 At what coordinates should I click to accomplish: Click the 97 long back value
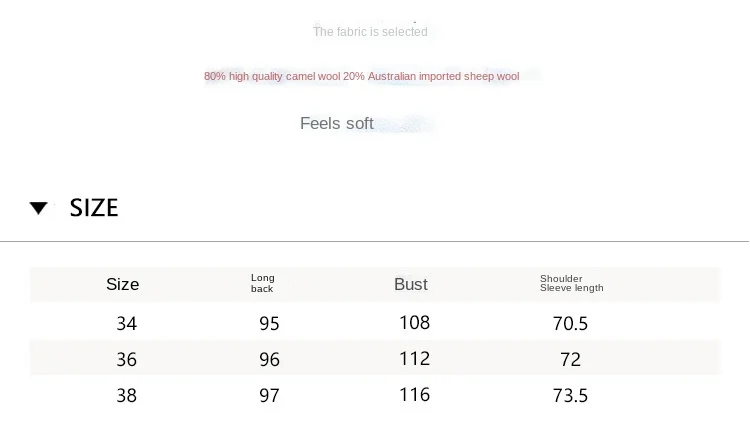click(x=269, y=396)
